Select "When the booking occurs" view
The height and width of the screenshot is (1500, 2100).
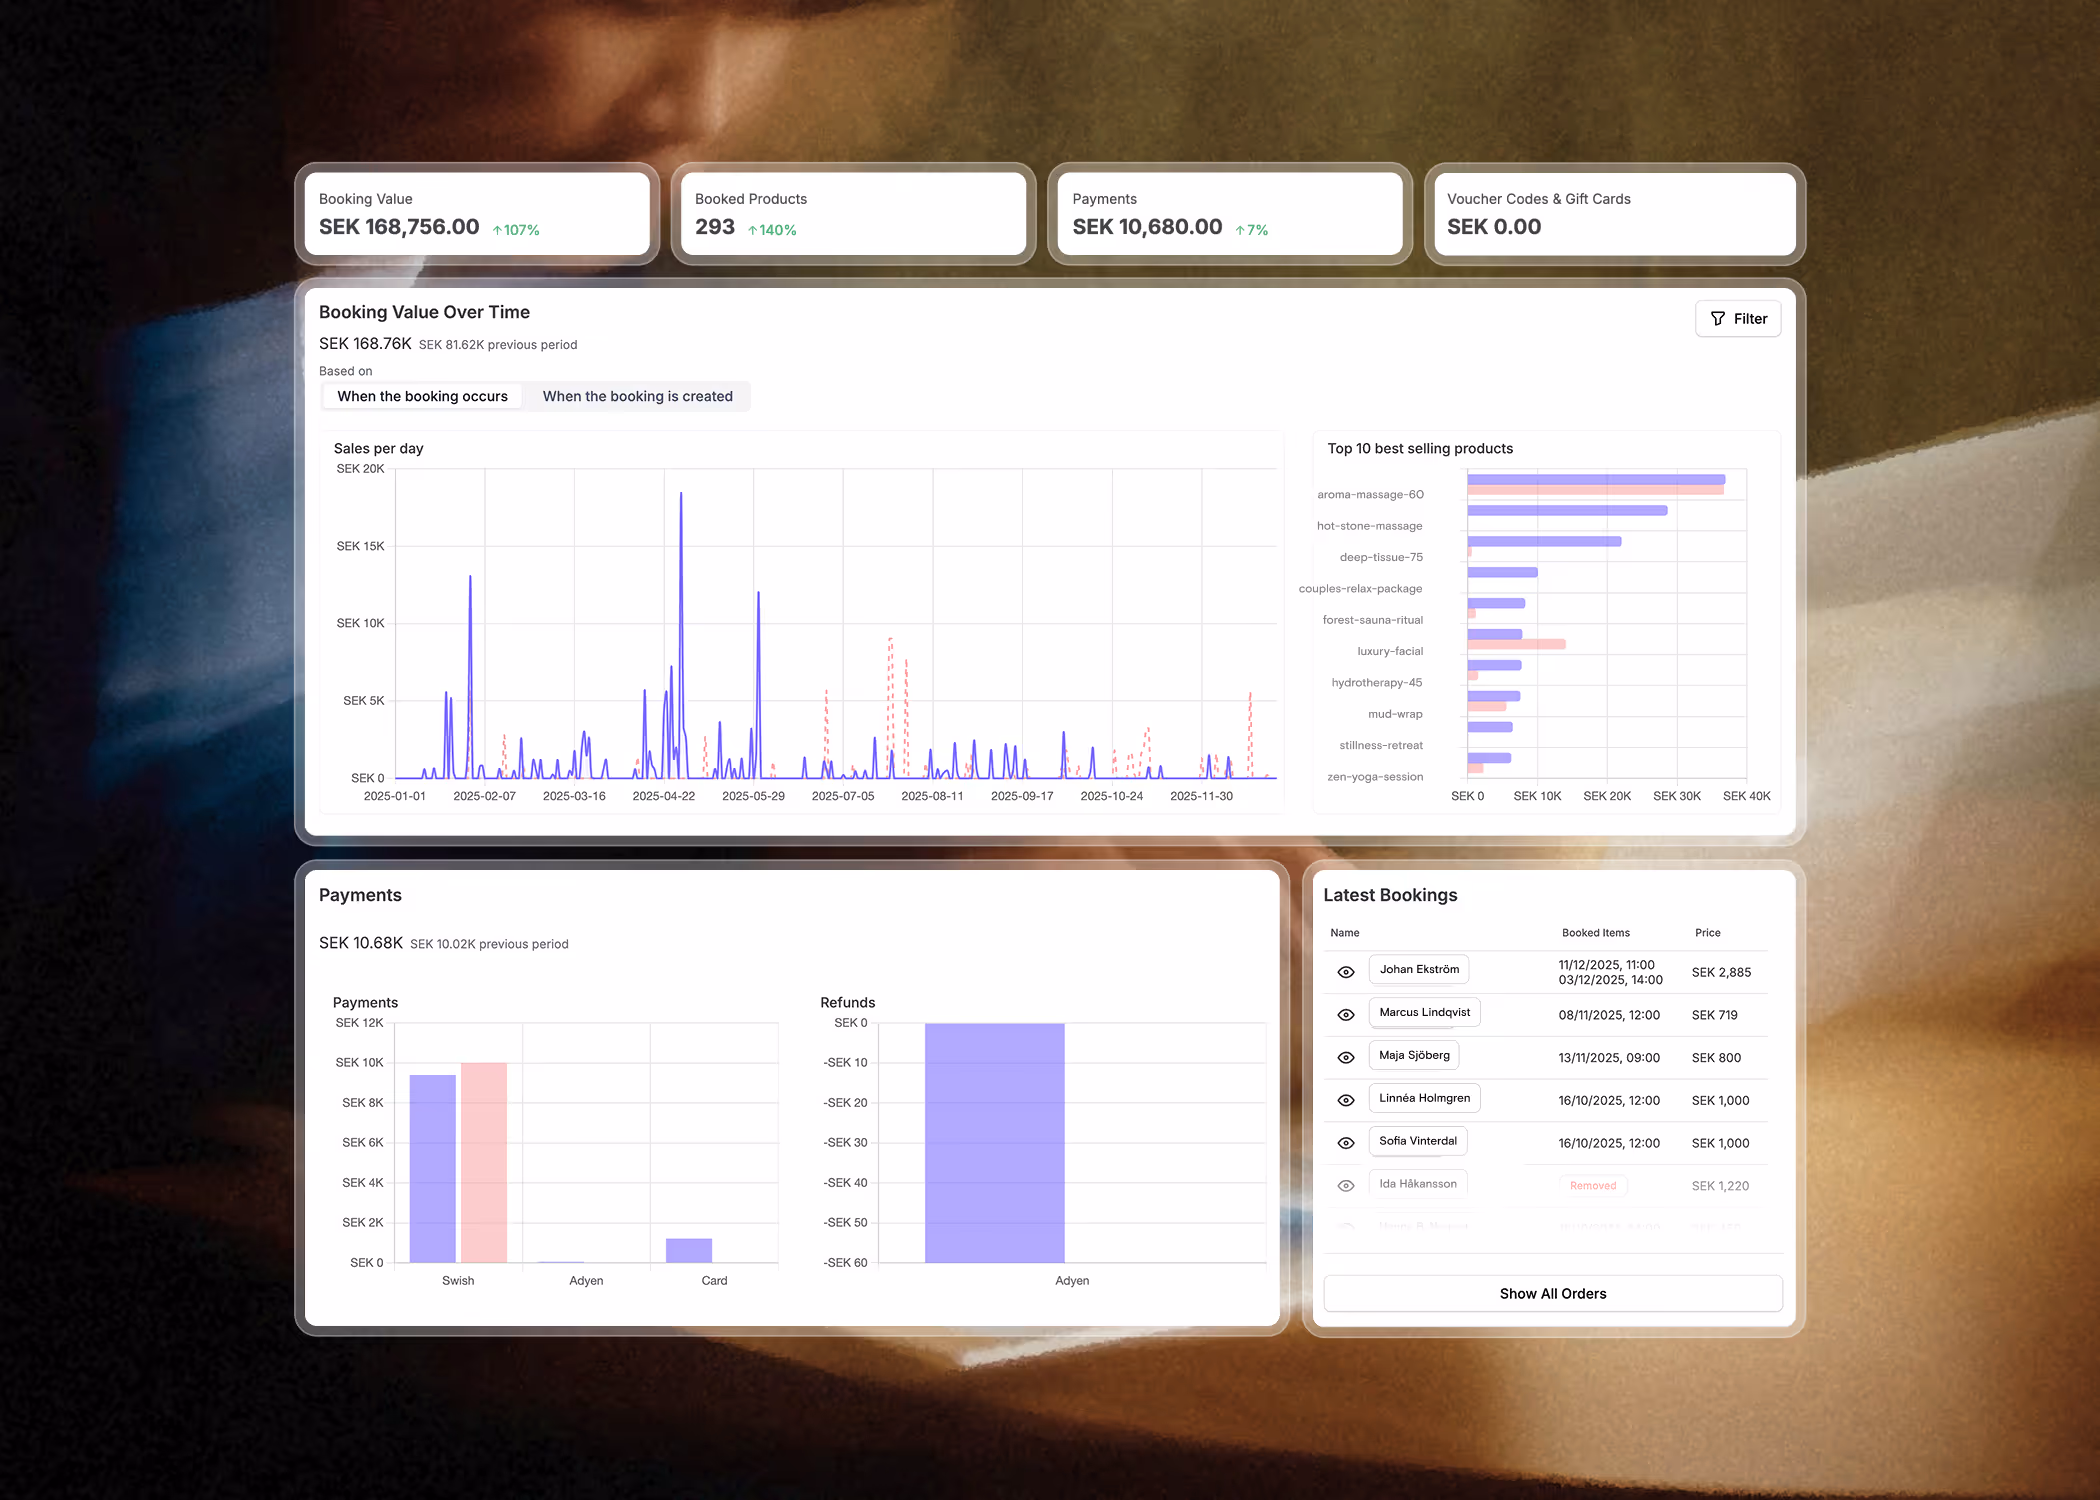pos(421,396)
